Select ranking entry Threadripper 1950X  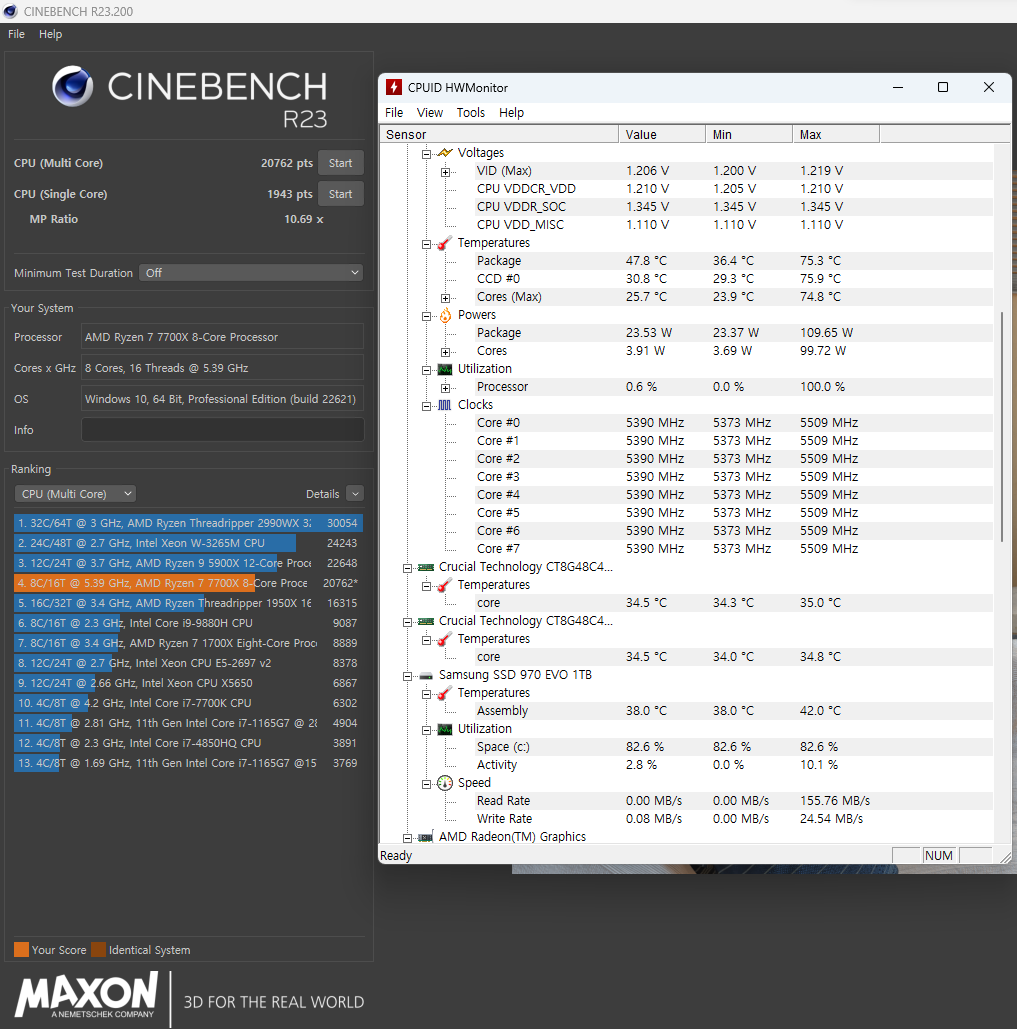point(188,603)
